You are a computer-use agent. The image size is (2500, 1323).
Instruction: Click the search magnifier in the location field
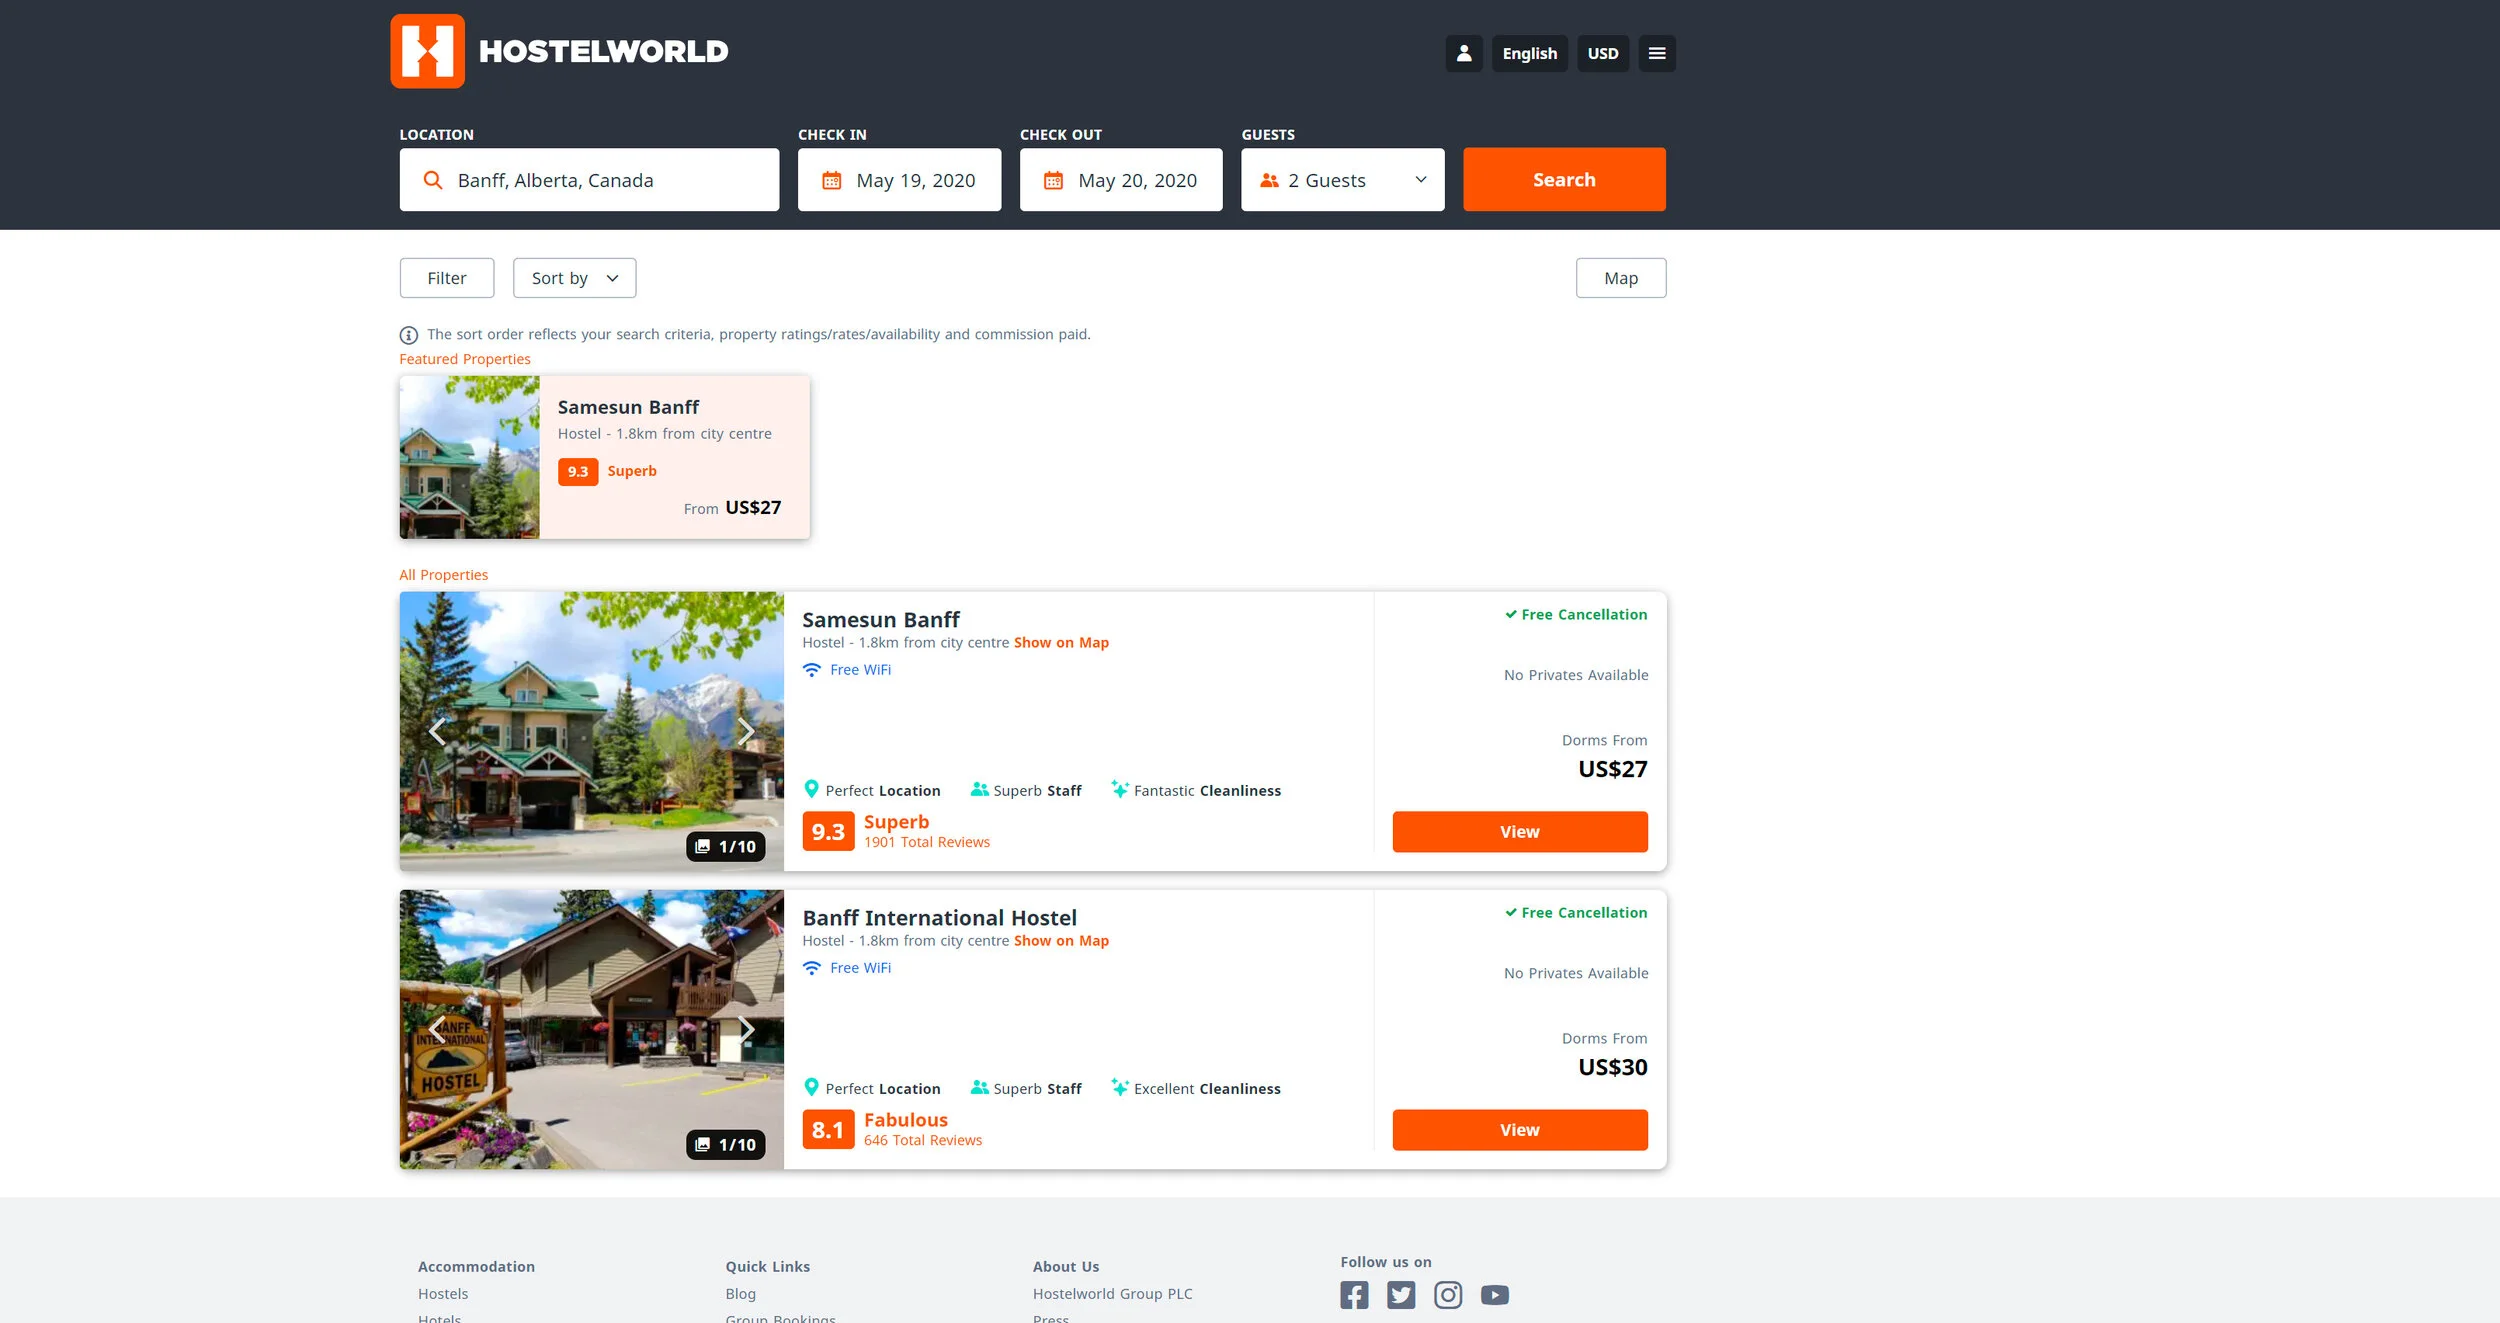(x=432, y=180)
